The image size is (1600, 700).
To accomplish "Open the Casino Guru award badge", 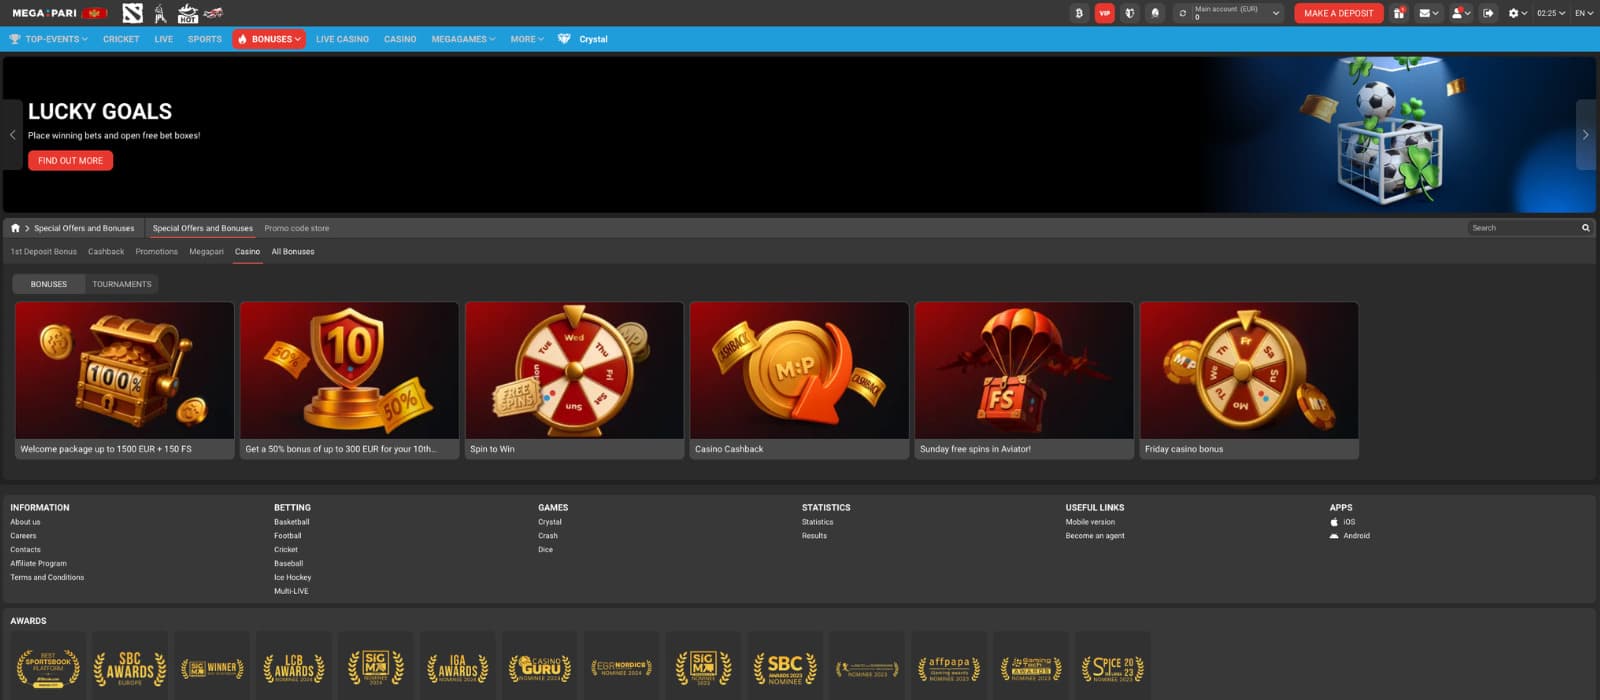I will pos(539,667).
